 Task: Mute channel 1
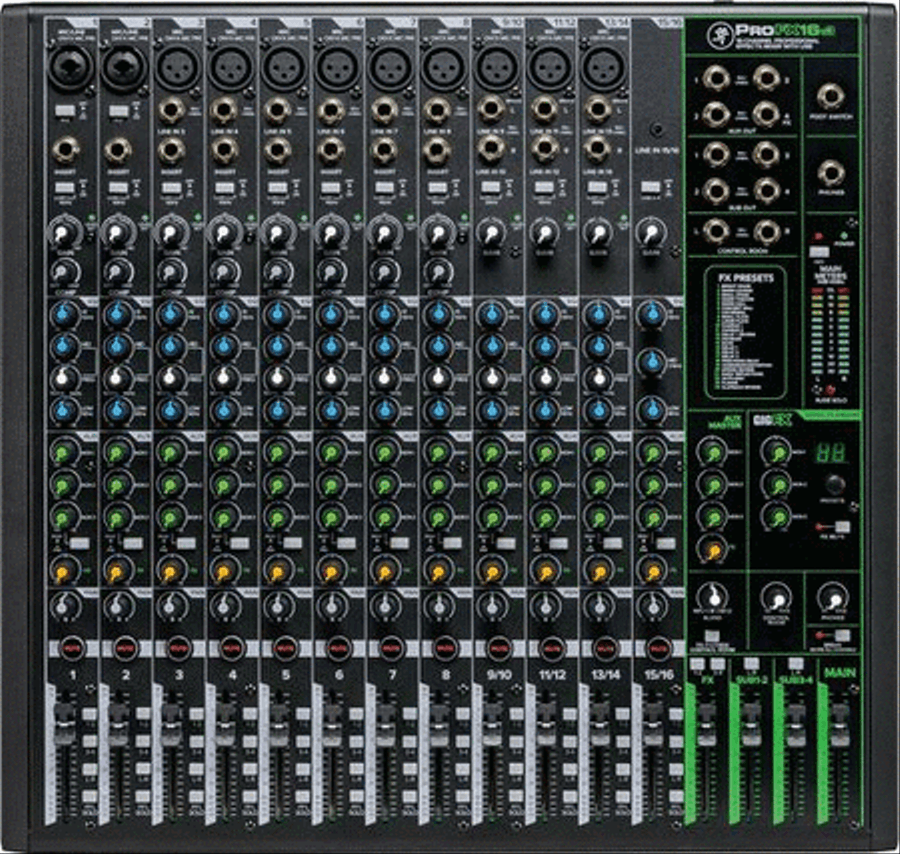point(71,649)
